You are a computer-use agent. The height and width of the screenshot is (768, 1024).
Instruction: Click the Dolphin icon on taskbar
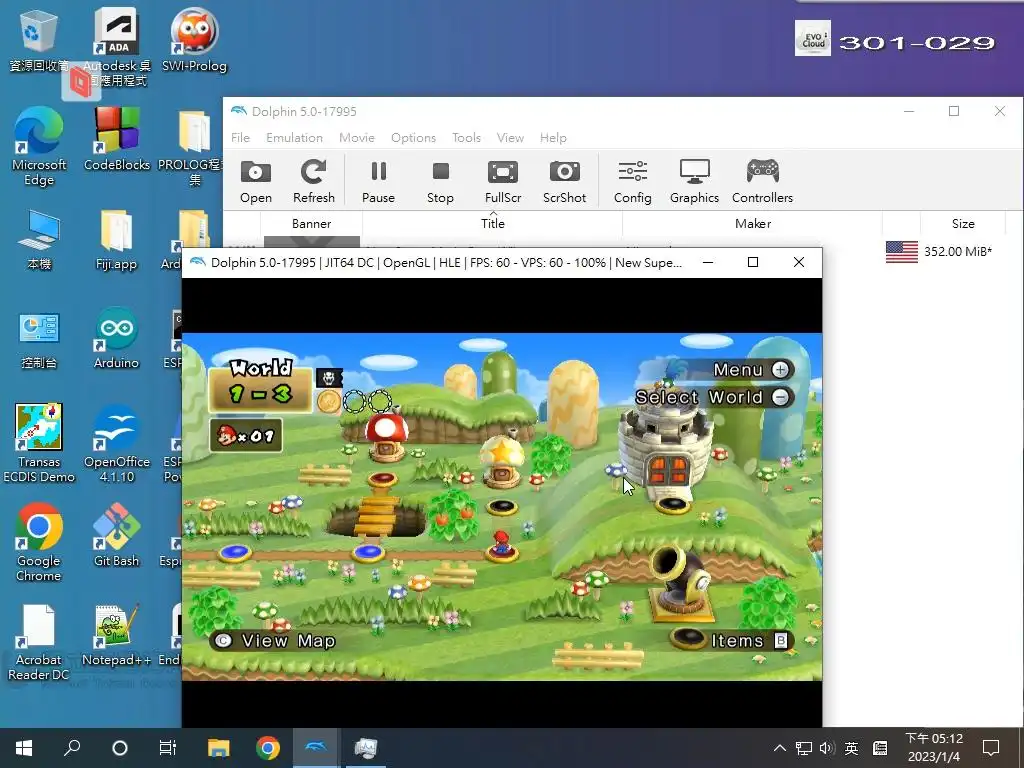click(316, 748)
